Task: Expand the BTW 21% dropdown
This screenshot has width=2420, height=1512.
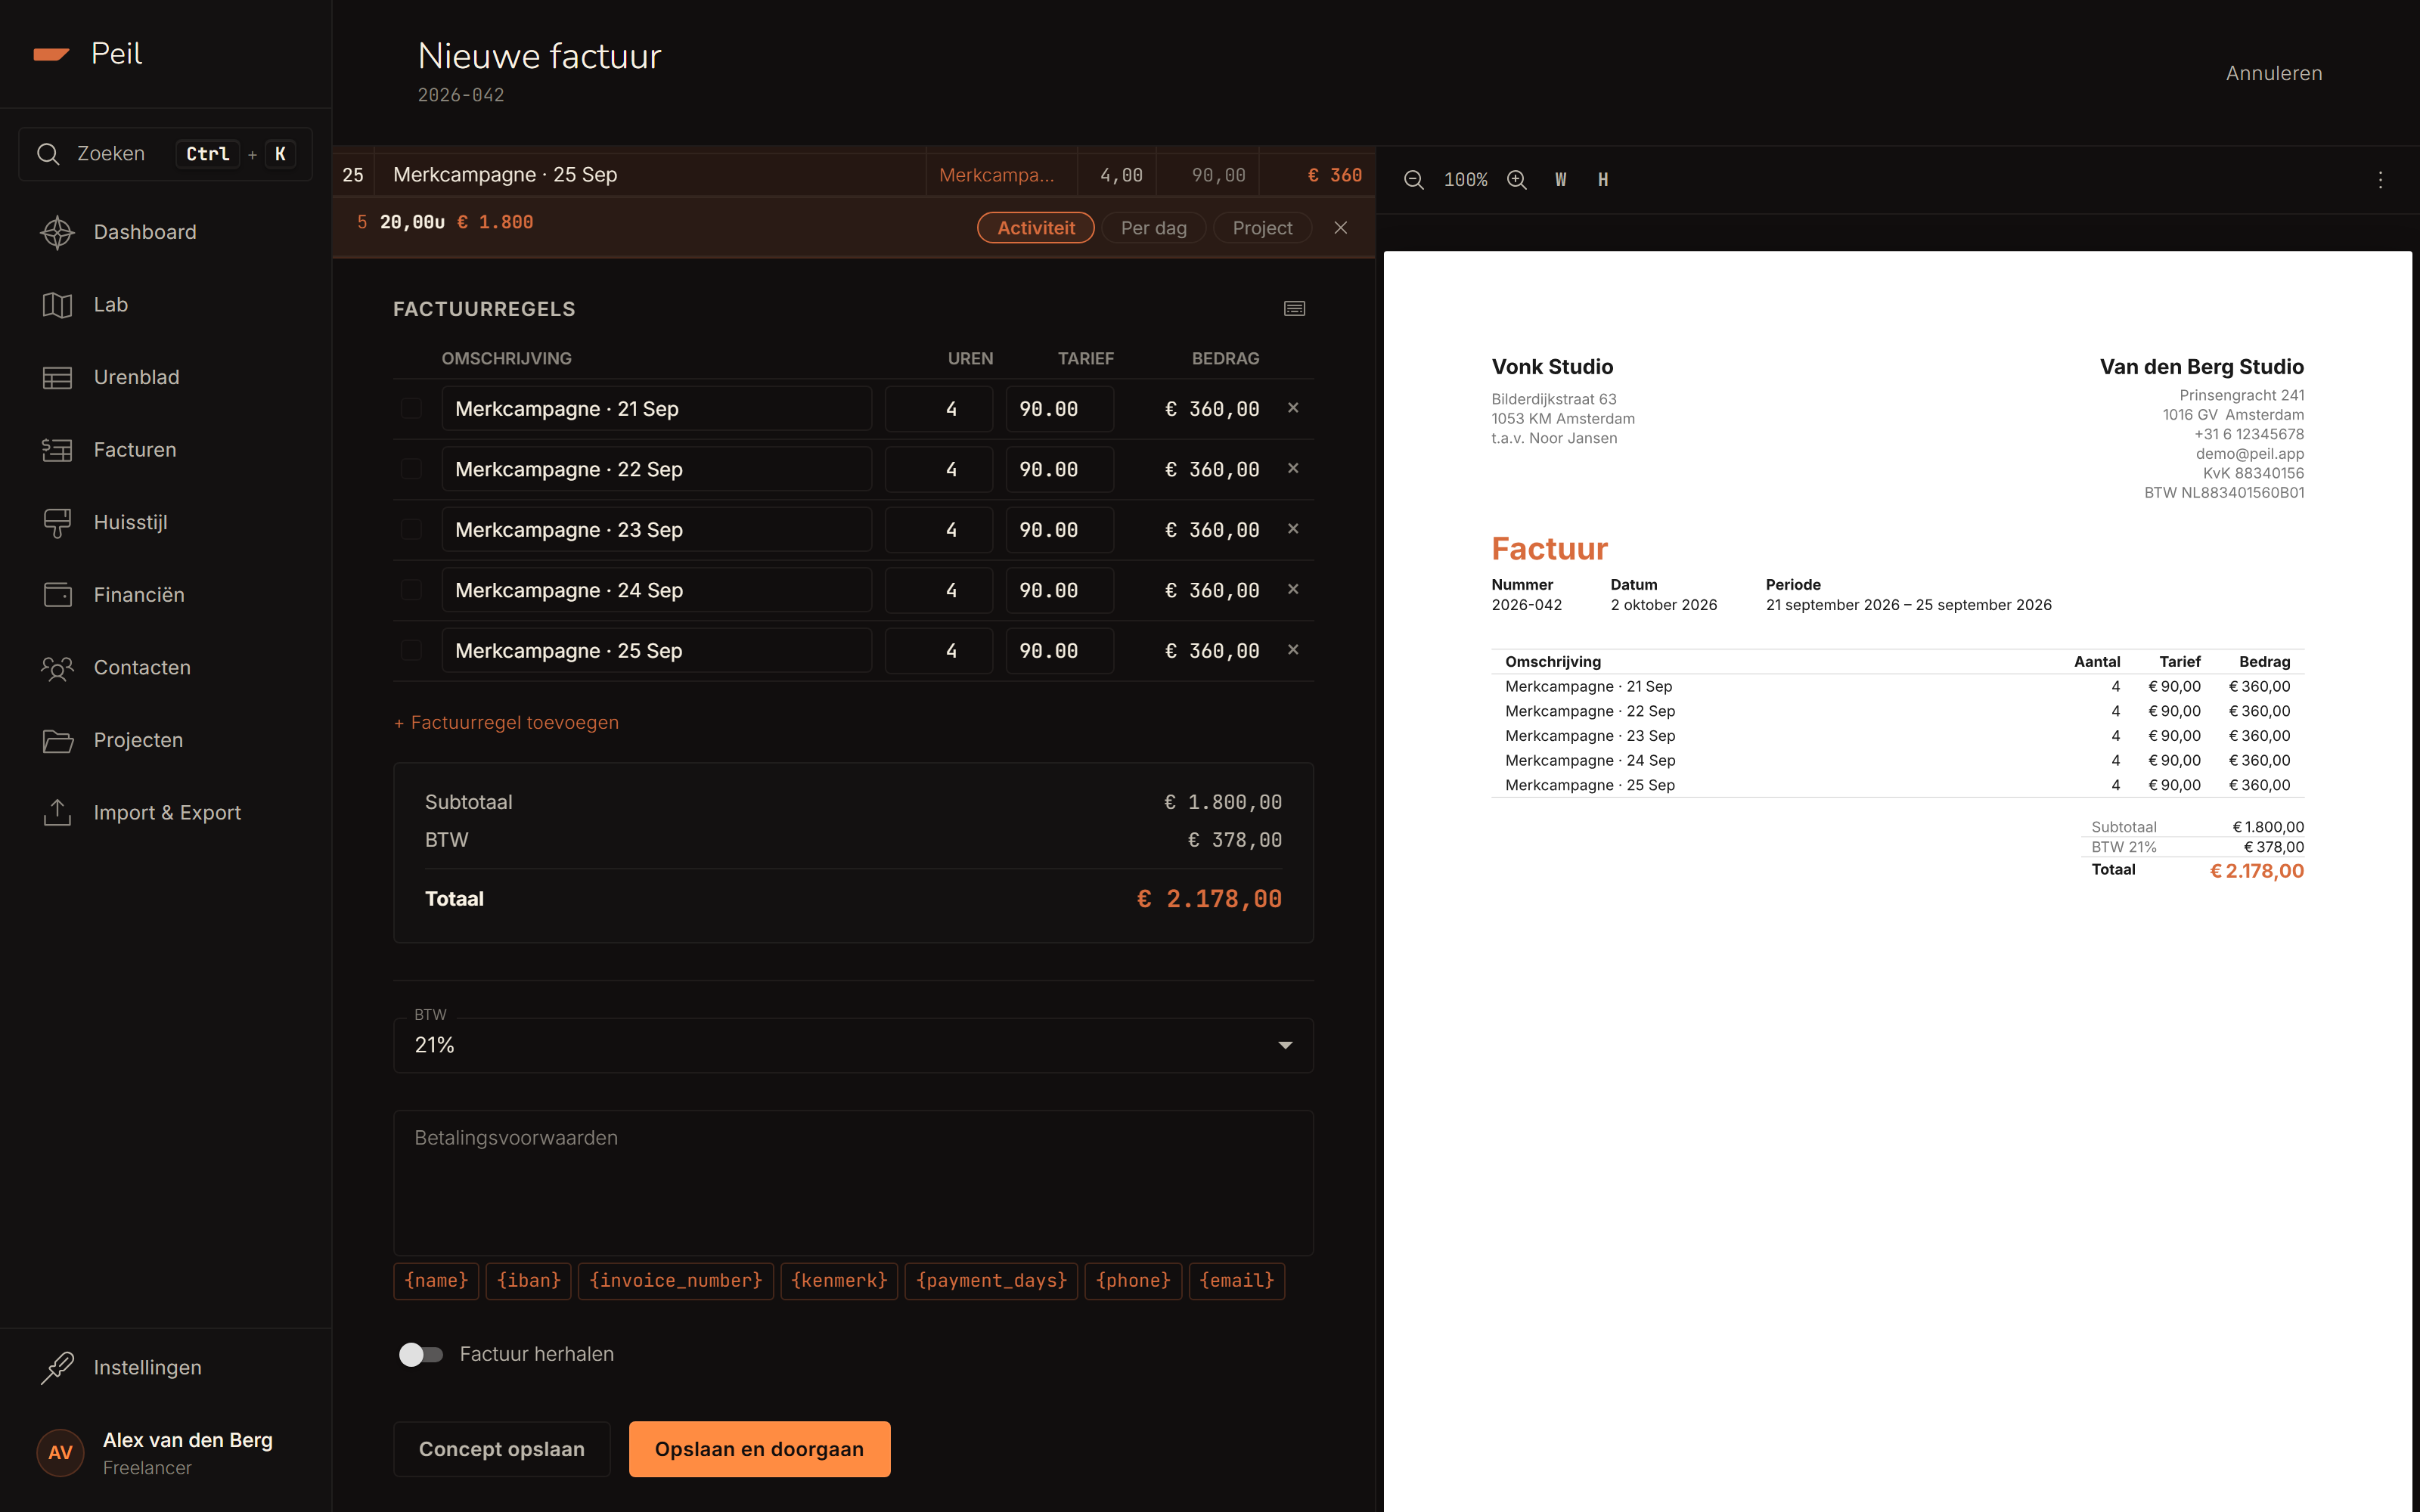Action: pos(853,1045)
